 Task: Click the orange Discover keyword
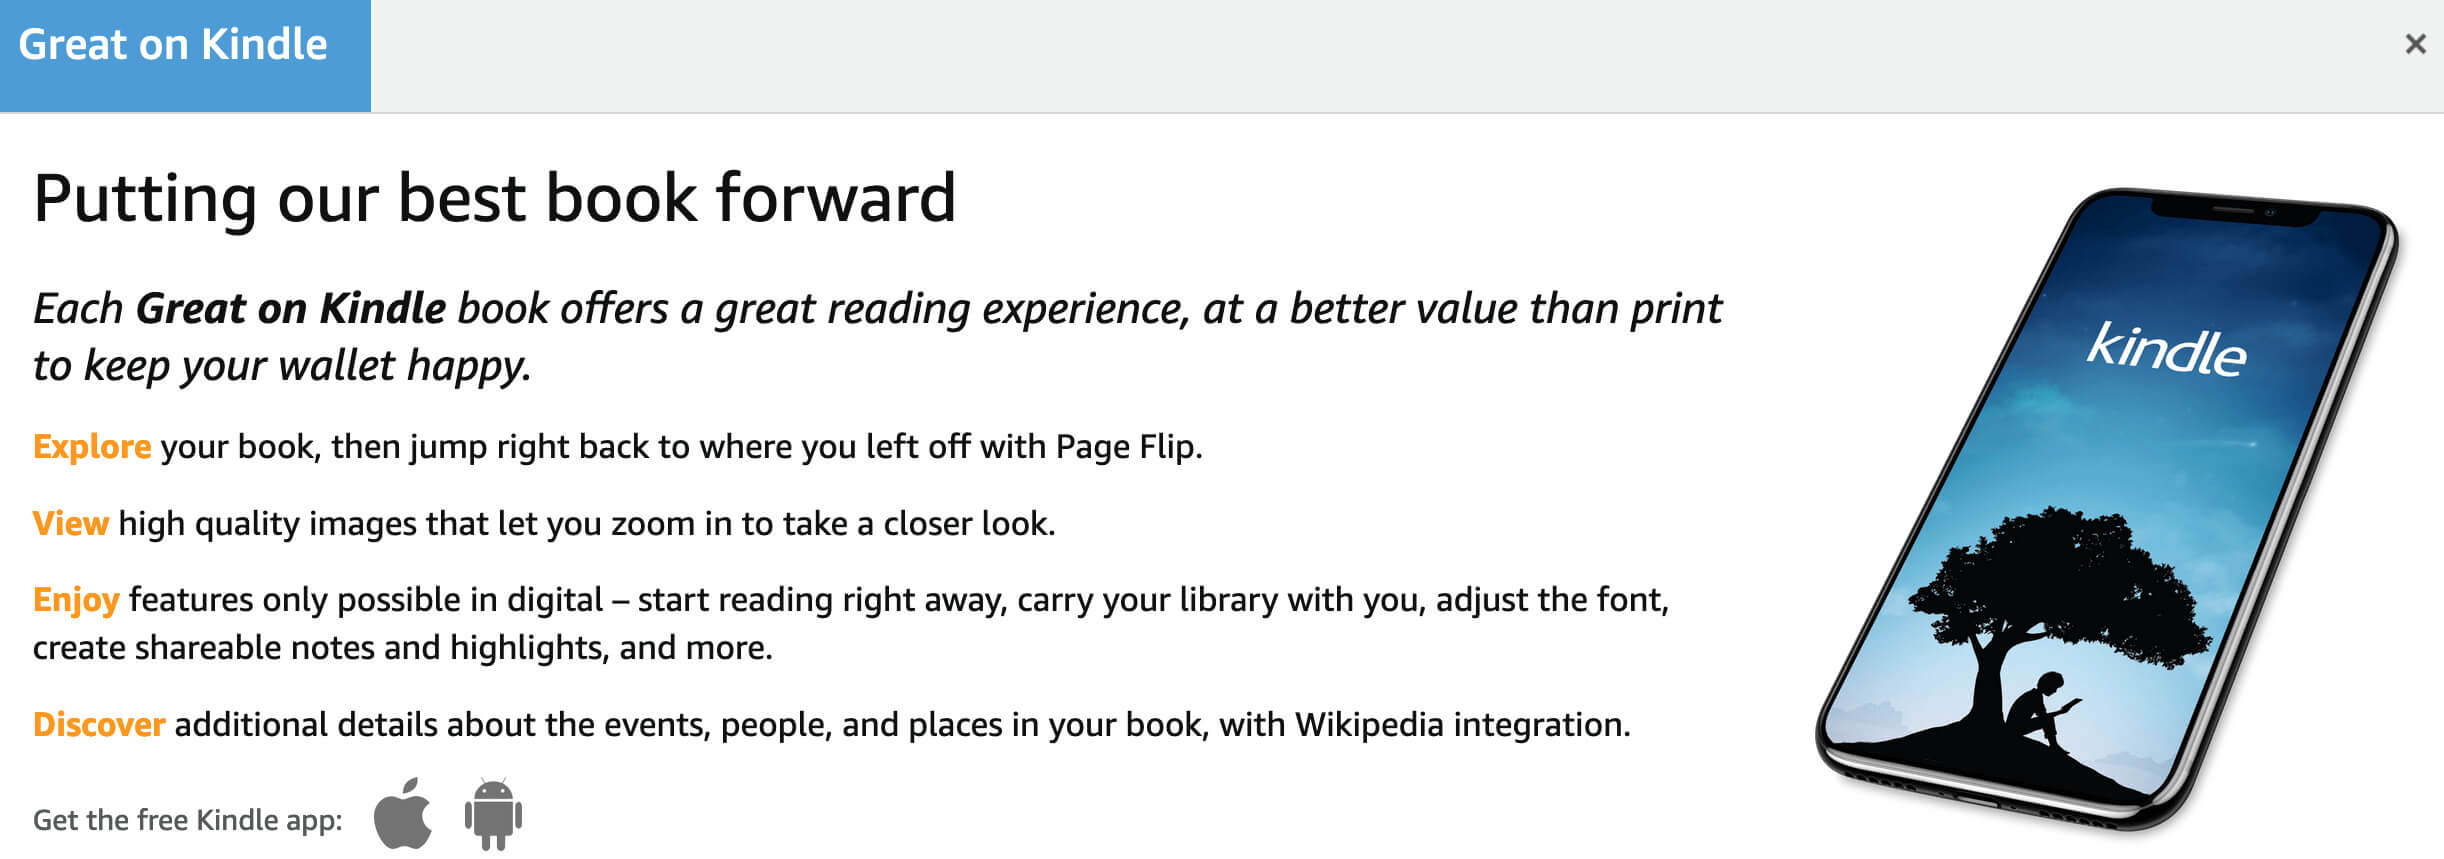coord(99,724)
